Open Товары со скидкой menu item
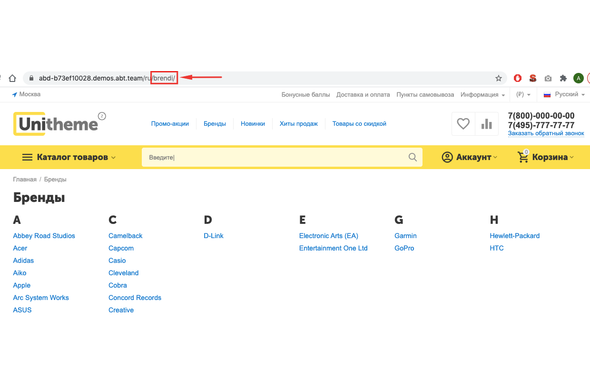 [359, 123]
